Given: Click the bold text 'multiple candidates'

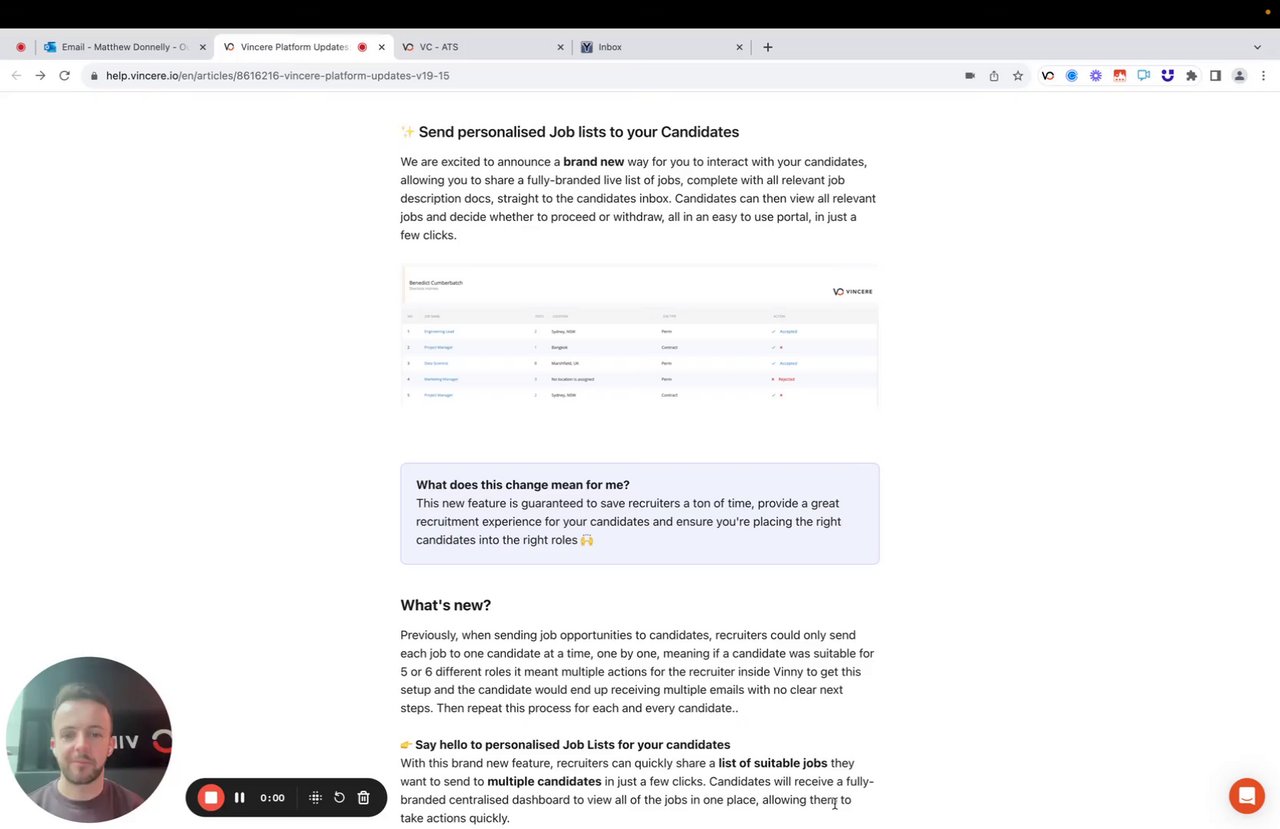Looking at the screenshot, I should [x=544, y=781].
